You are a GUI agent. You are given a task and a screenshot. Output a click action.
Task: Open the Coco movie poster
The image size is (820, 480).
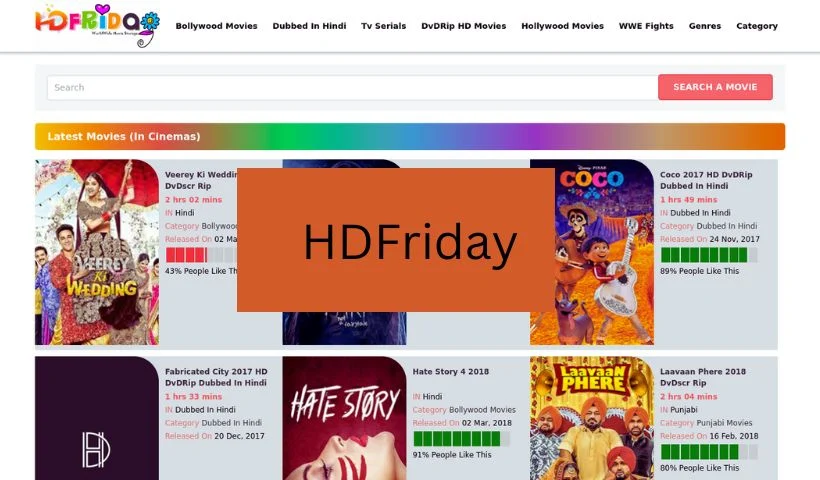pyautogui.click(x=591, y=252)
